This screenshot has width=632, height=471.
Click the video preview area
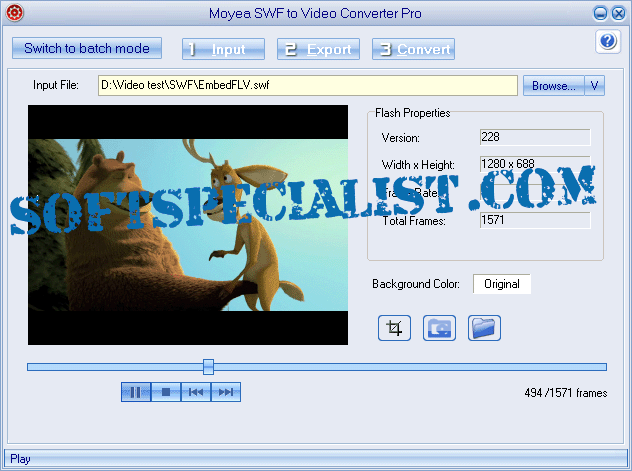(188, 226)
